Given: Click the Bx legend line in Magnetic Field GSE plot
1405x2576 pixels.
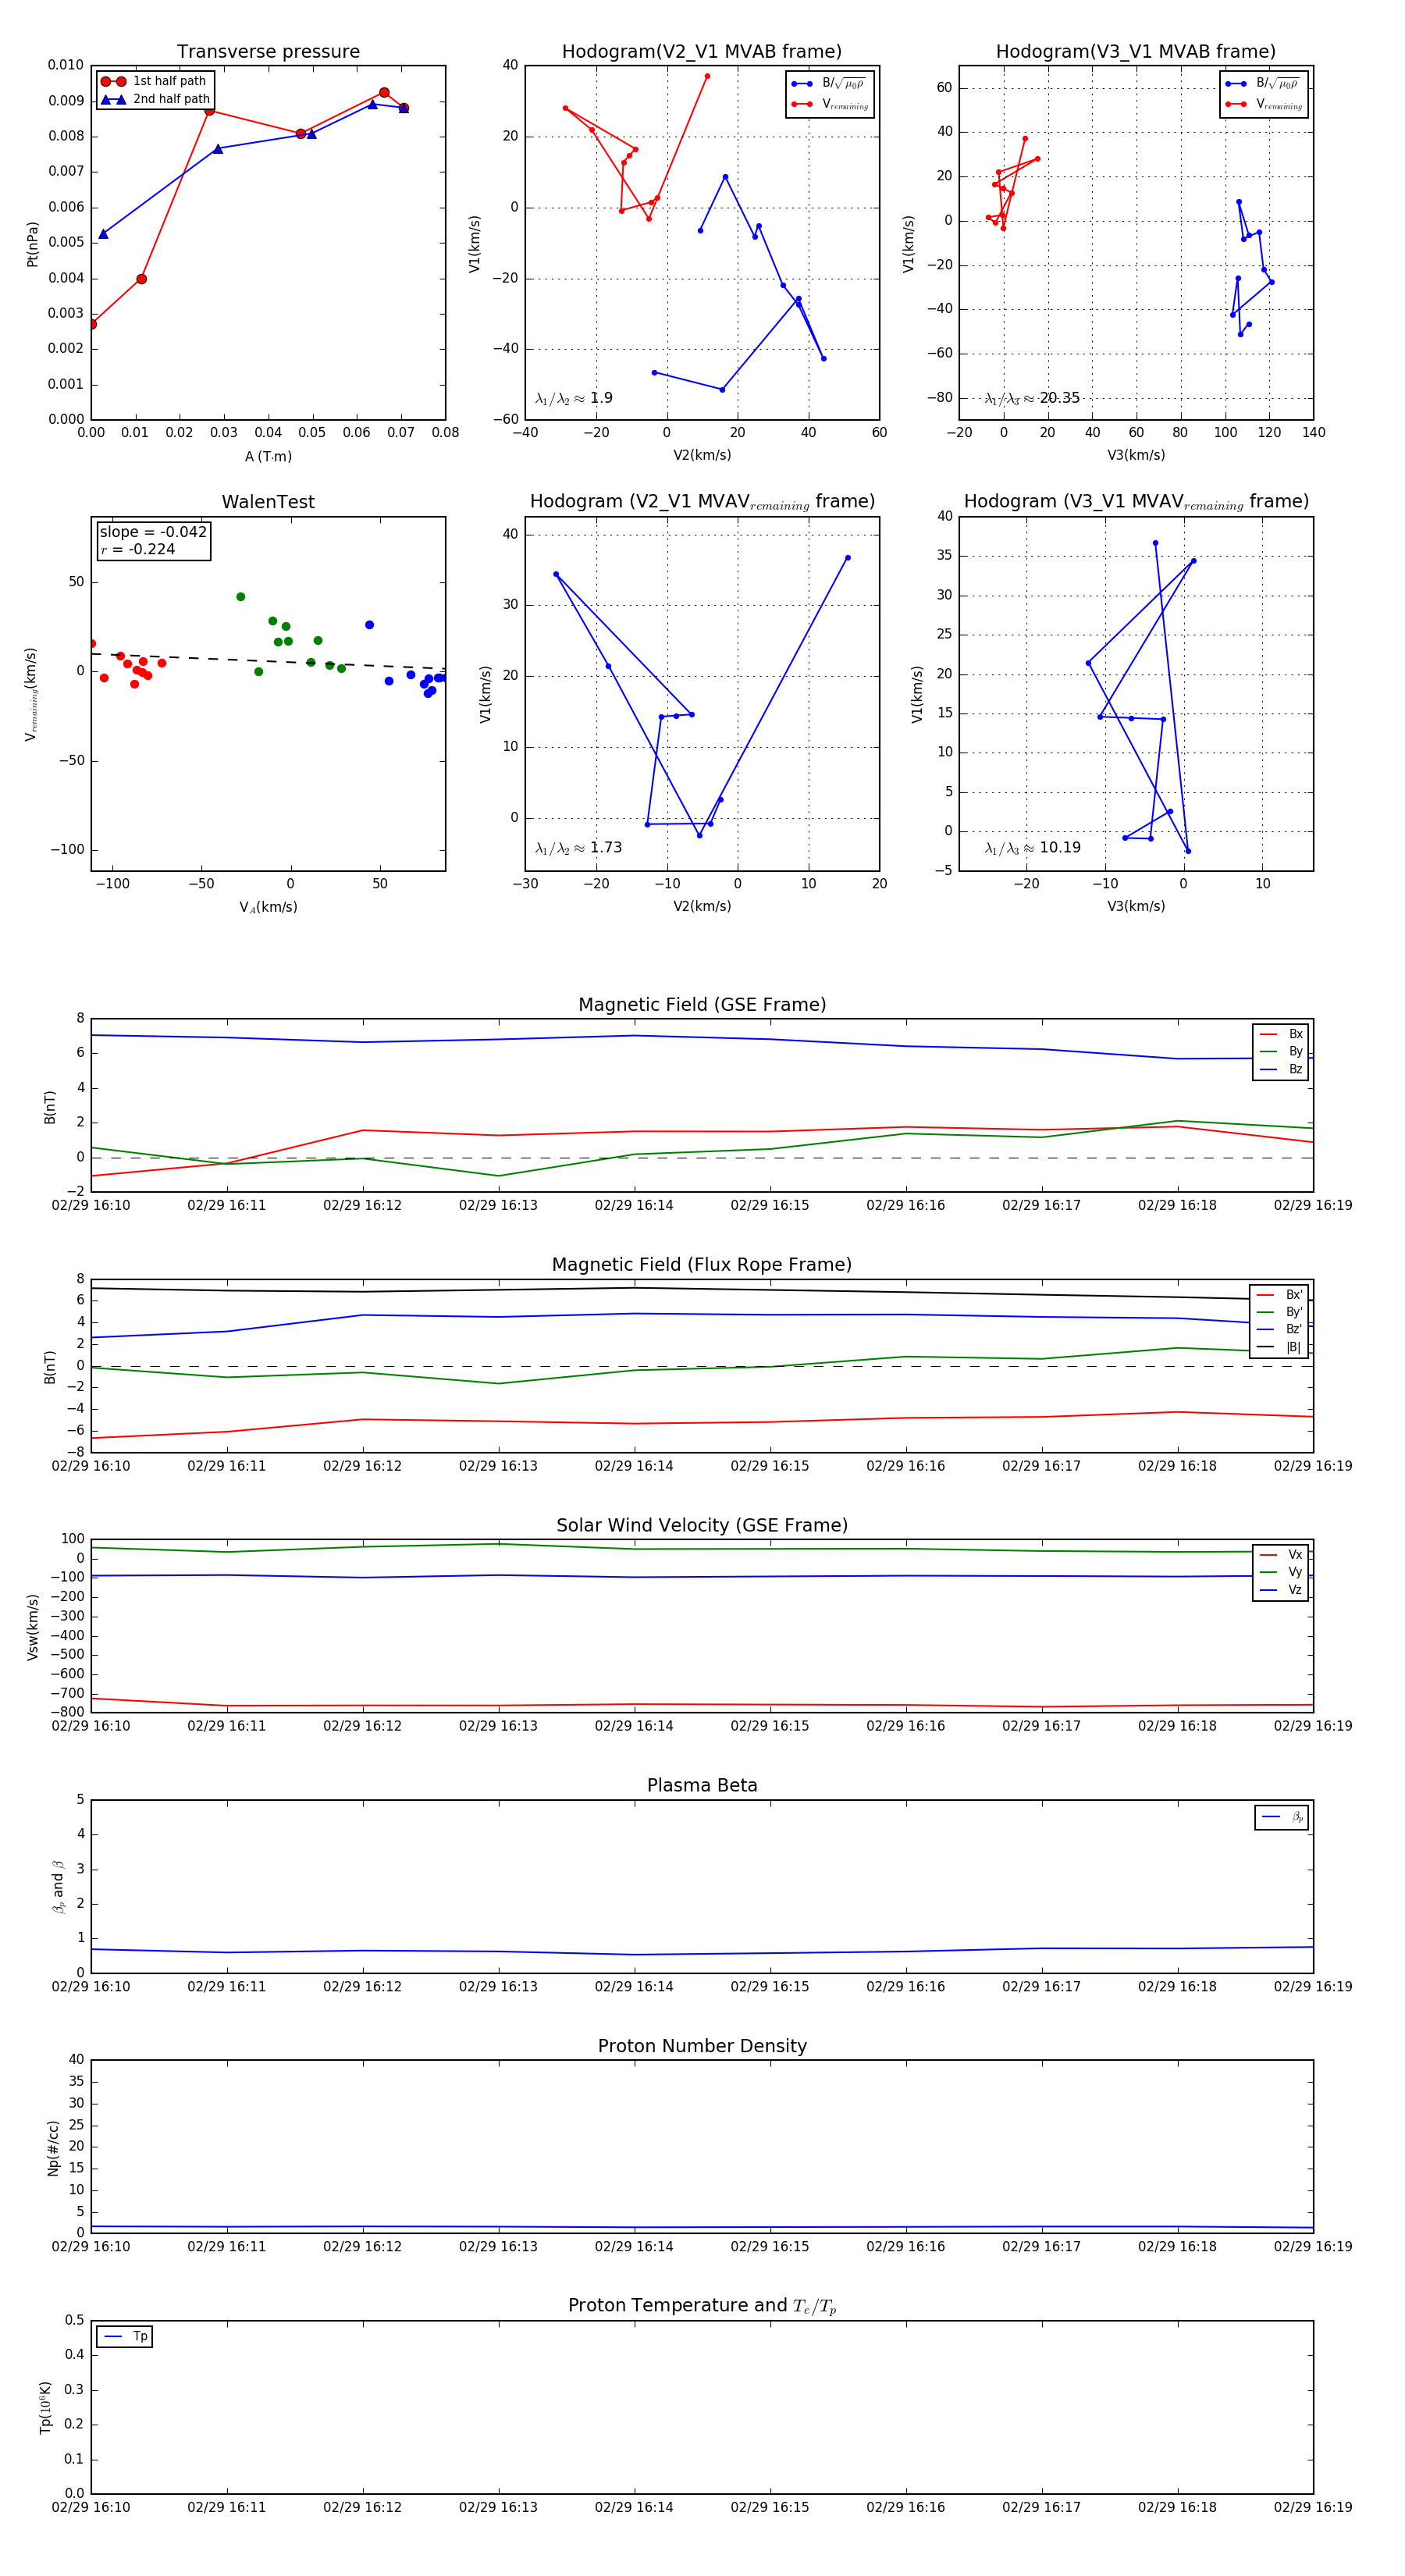Looking at the screenshot, I should tap(1268, 1034).
